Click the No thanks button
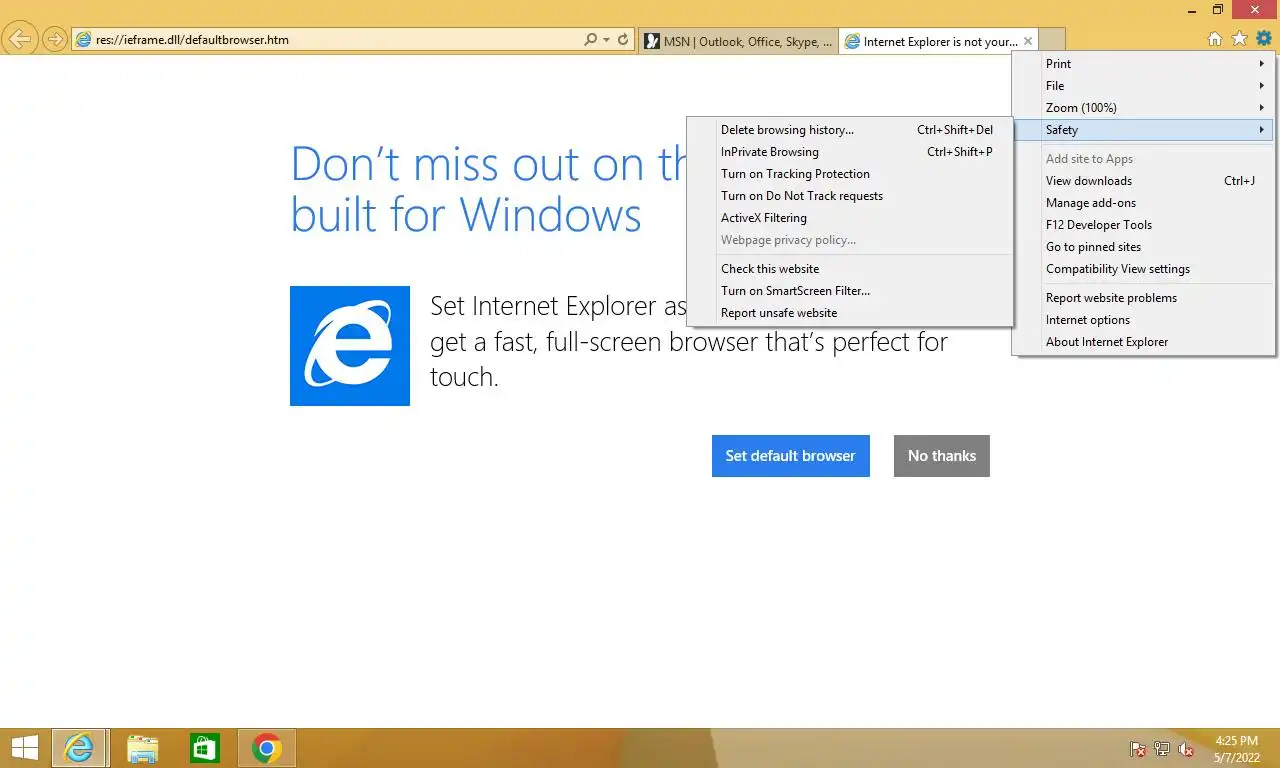 click(x=941, y=455)
